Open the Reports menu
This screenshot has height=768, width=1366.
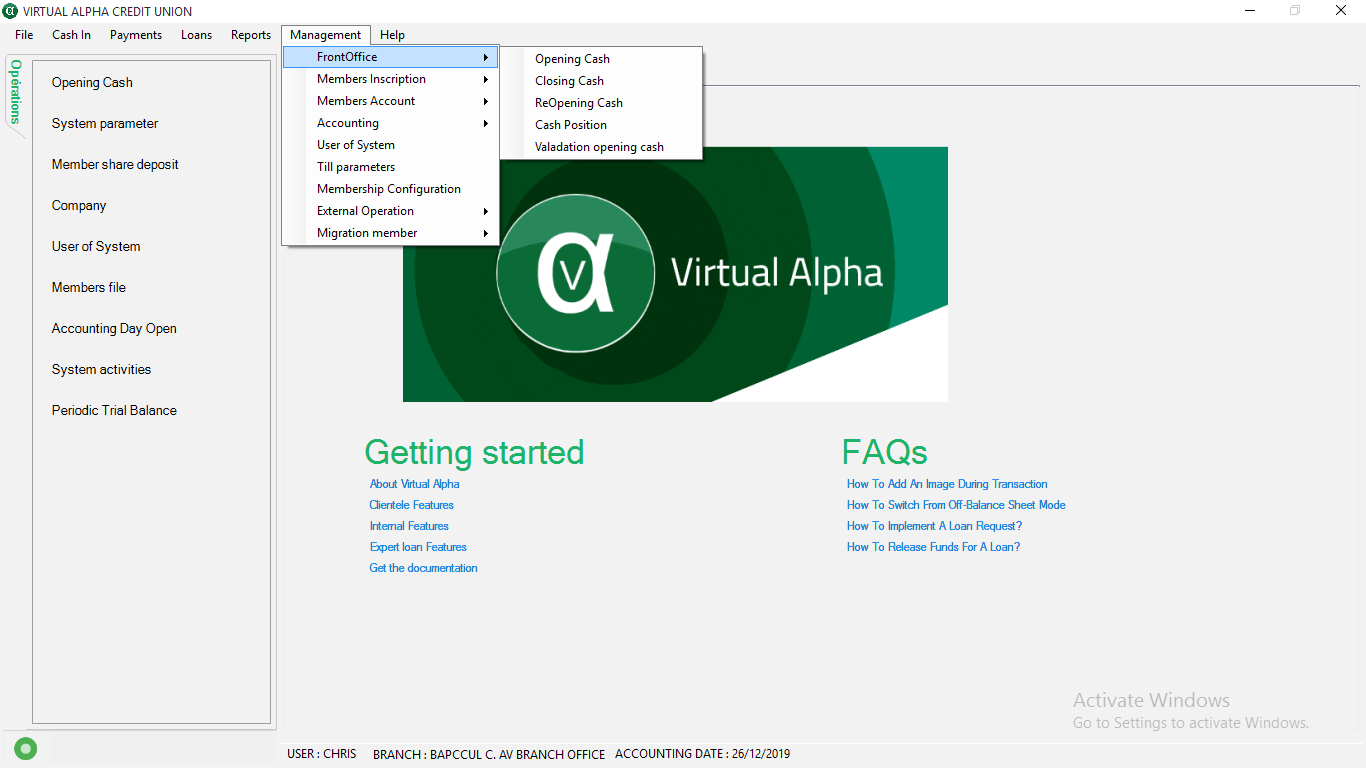[x=251, y=35]
